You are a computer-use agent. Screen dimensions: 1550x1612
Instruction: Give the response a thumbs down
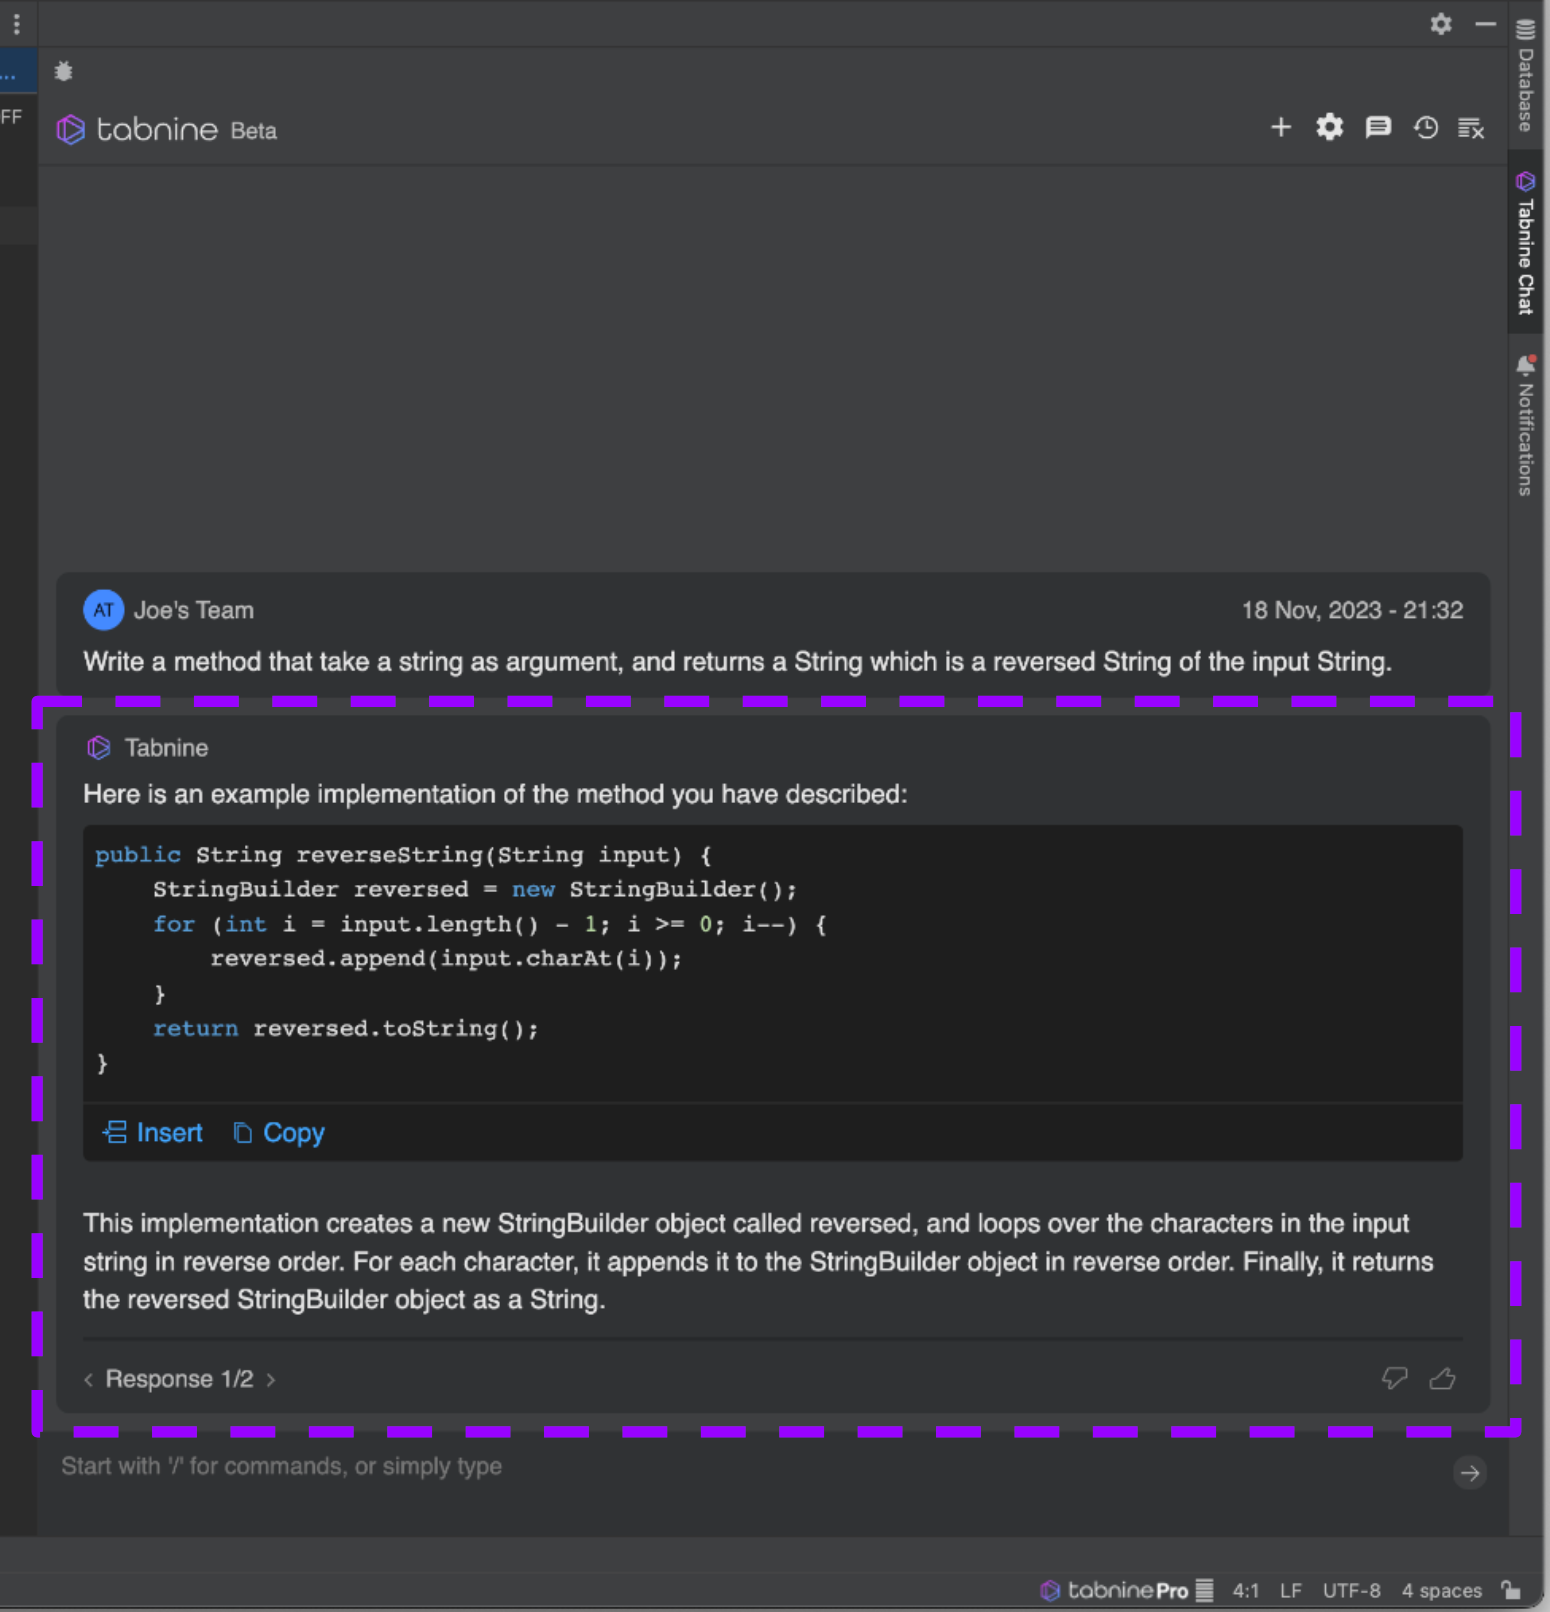pos(1394,1379)
